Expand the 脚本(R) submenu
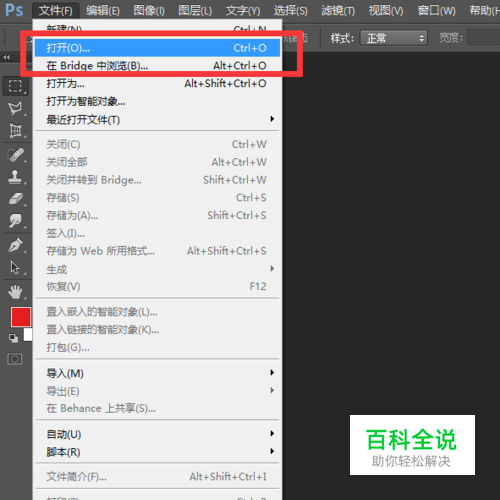 point(157,452)
